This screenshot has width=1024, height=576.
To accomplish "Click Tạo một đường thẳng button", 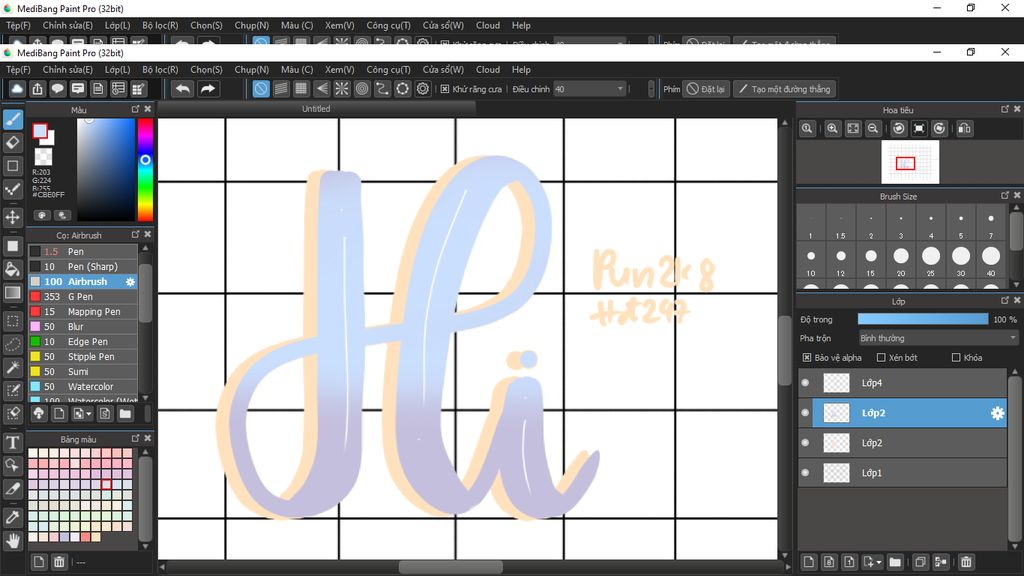I will (784, 89).
